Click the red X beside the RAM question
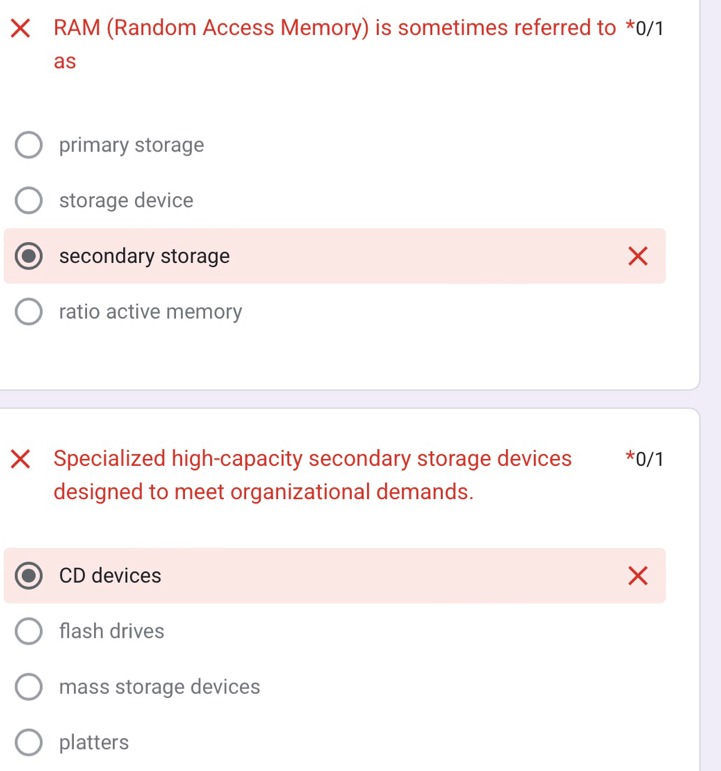The width and height of the screenshot is (721, 771). tap(21, 27)
